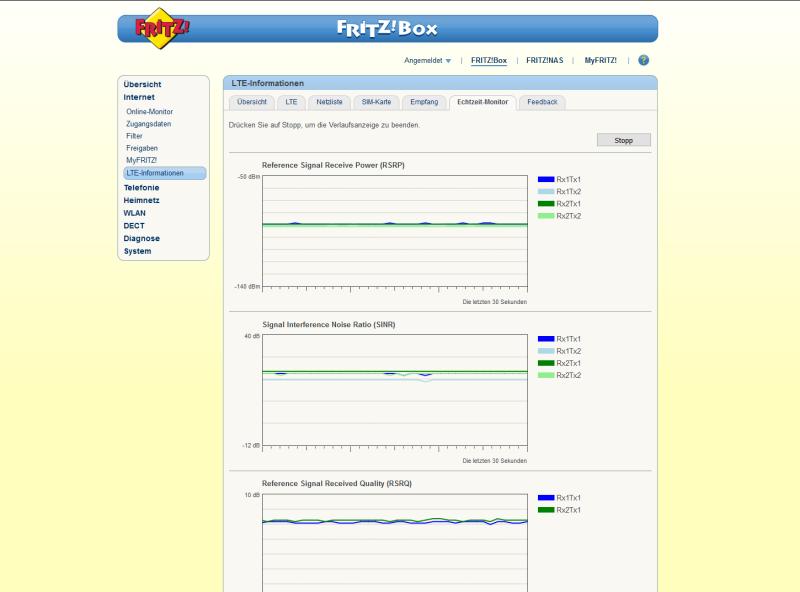Switch to the SIM-Karte tab
This screenshot has width=800, height=592.
click(x=376, y=102)
